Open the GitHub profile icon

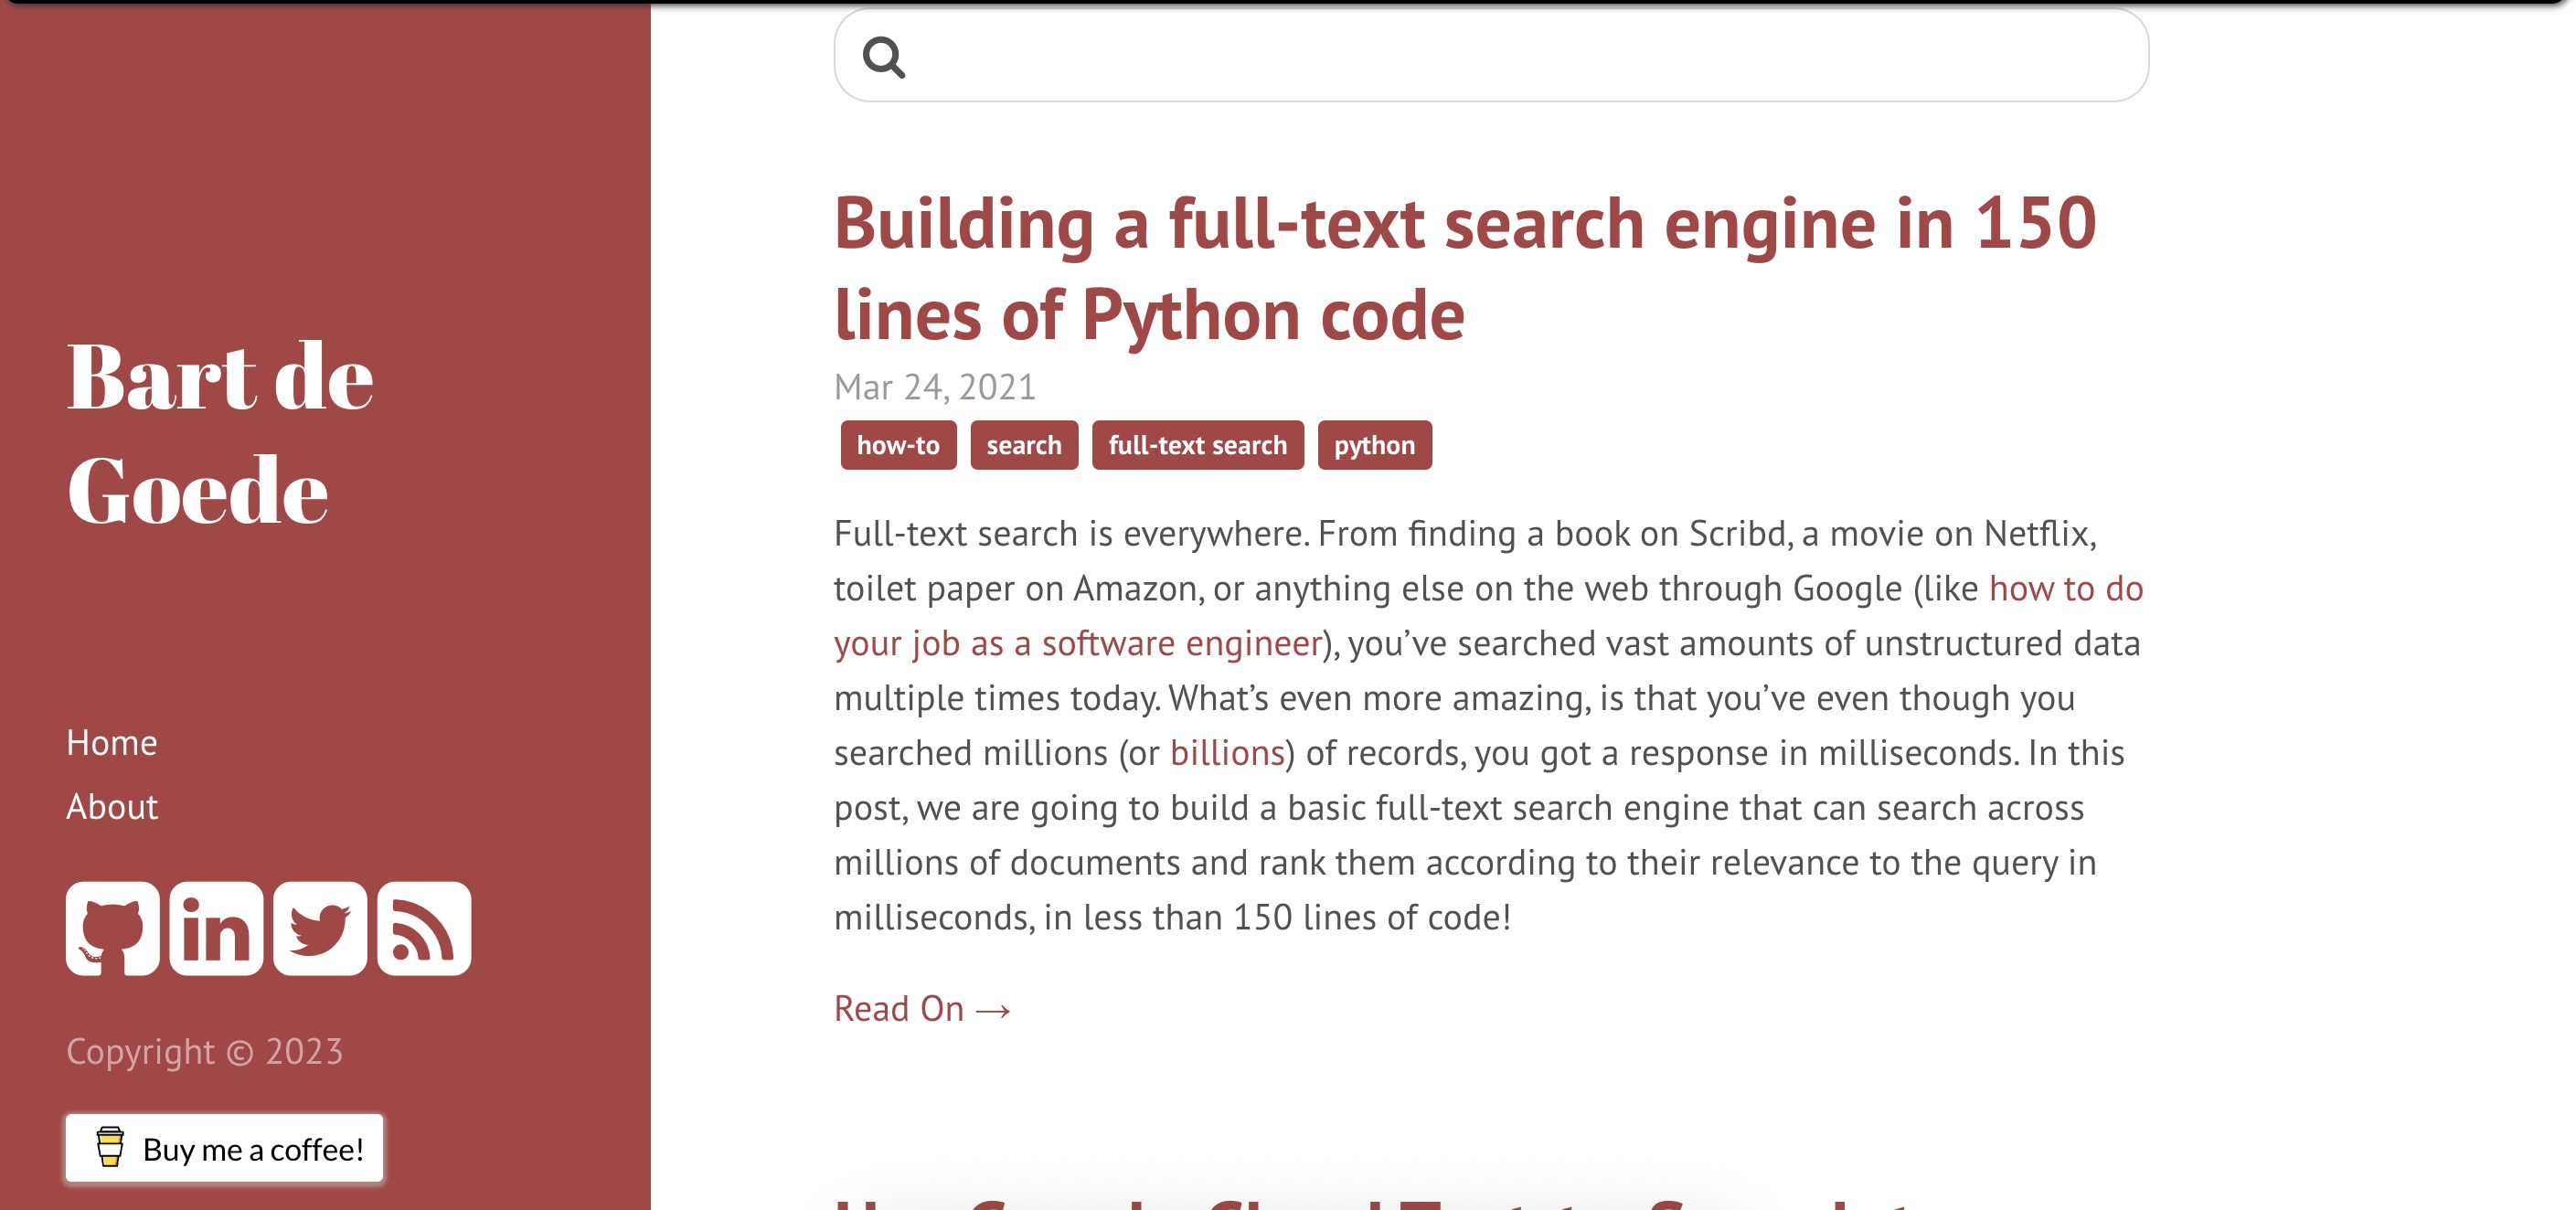click(x=112, y=928)
